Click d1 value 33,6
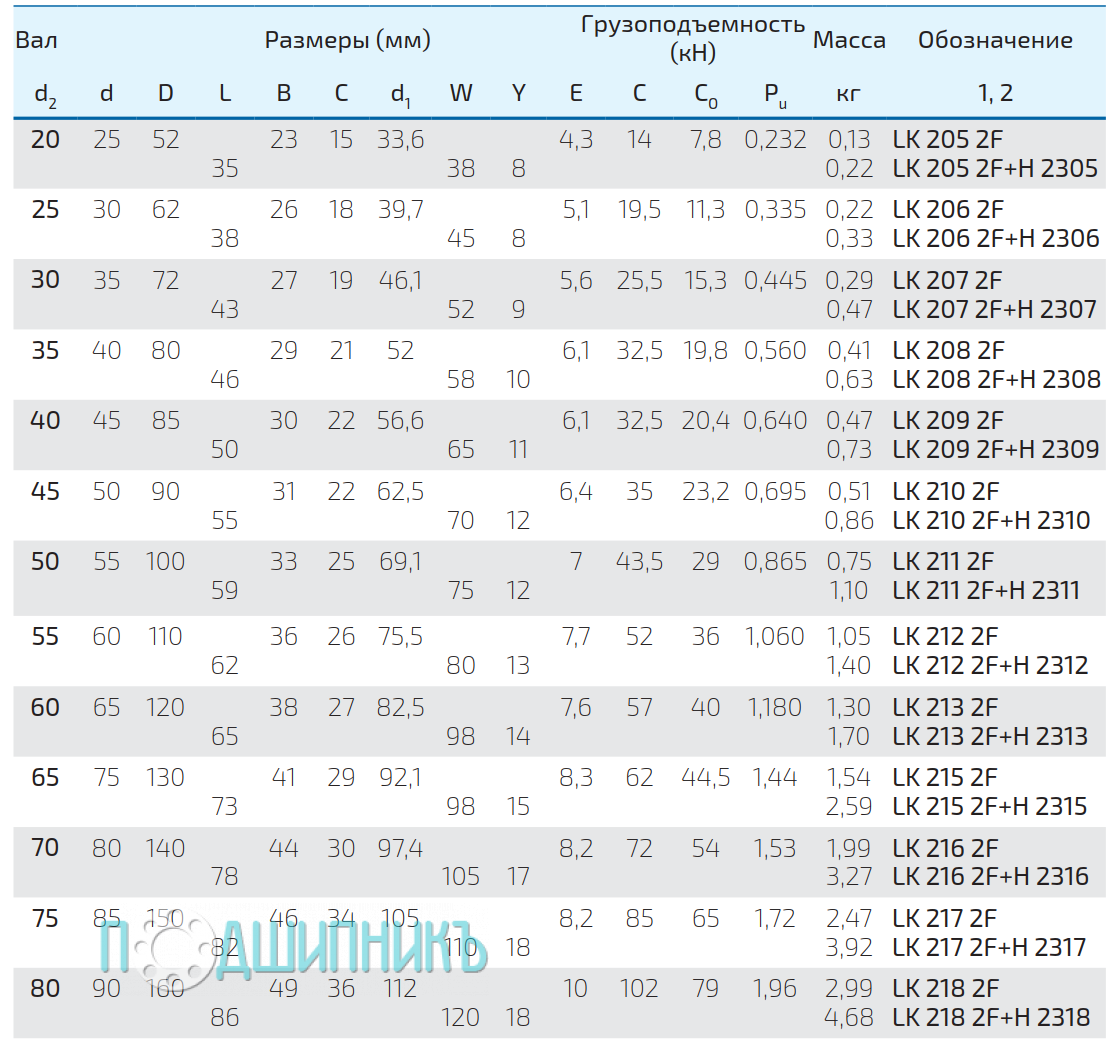Screen dimensions: 1113x1046 pos(400,140)
